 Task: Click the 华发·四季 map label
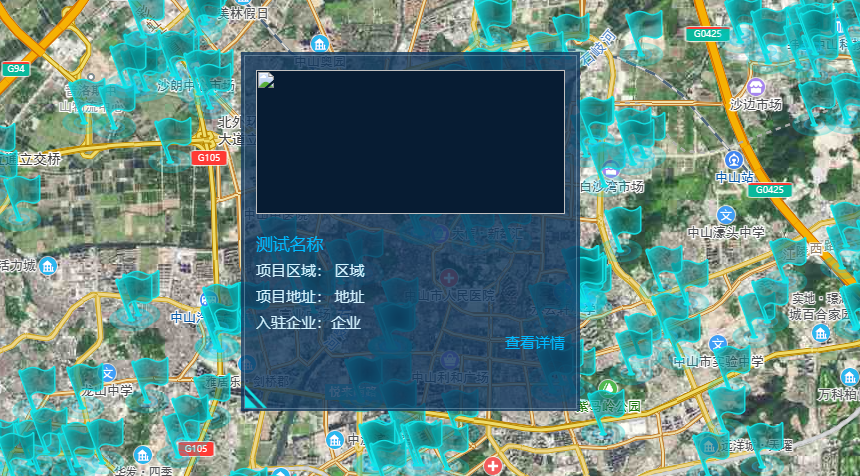[x=143, y=472]
